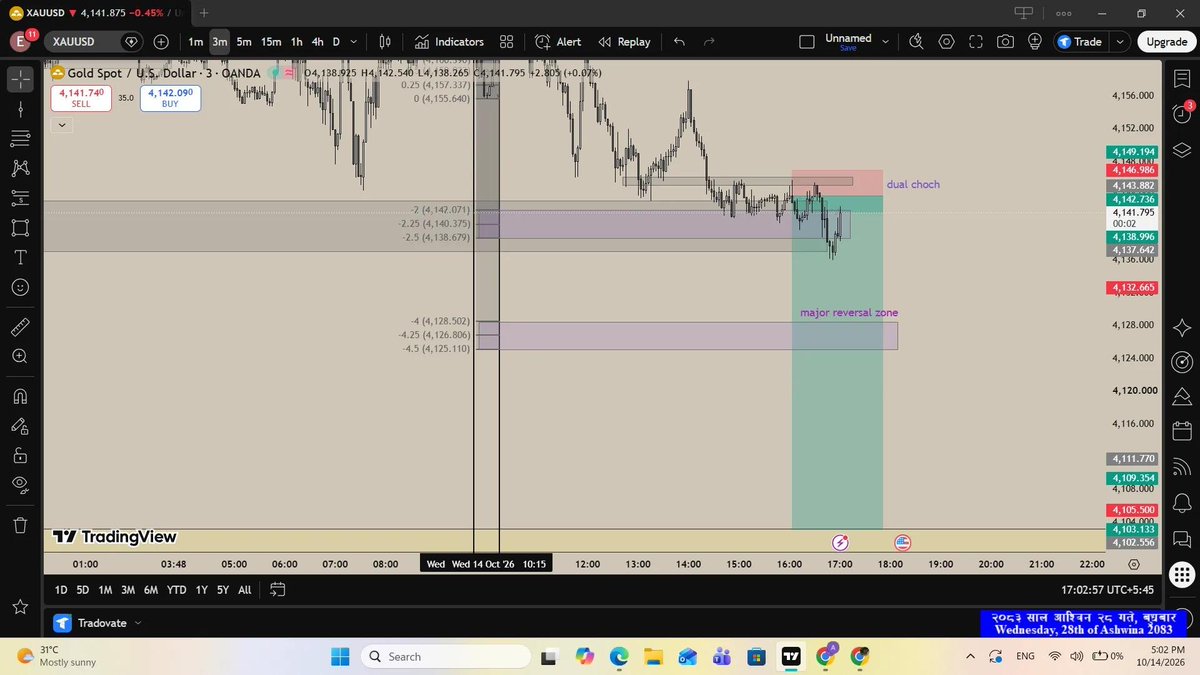1200x675 pixels.
Task: Collapse the chart legend chevron
Action: [62, 125]
